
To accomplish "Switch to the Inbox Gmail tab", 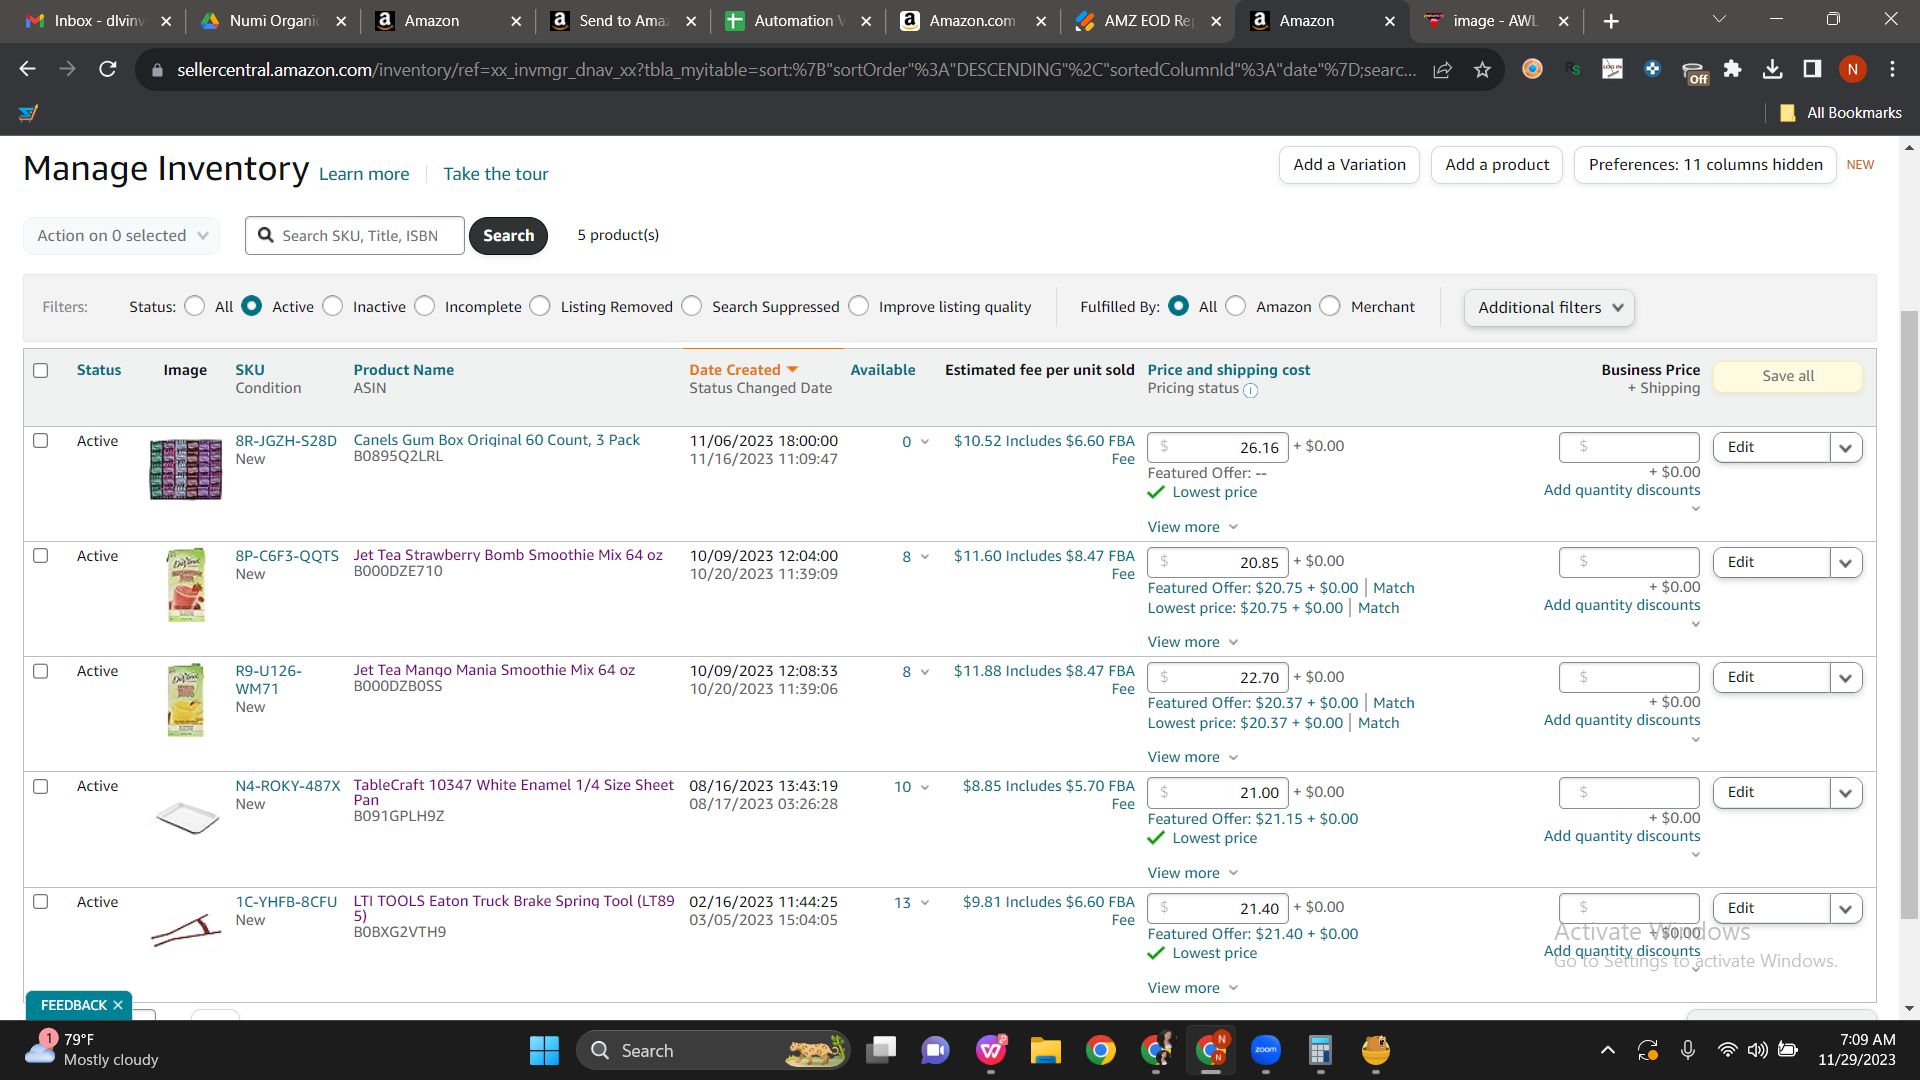I will click(96, 21).
